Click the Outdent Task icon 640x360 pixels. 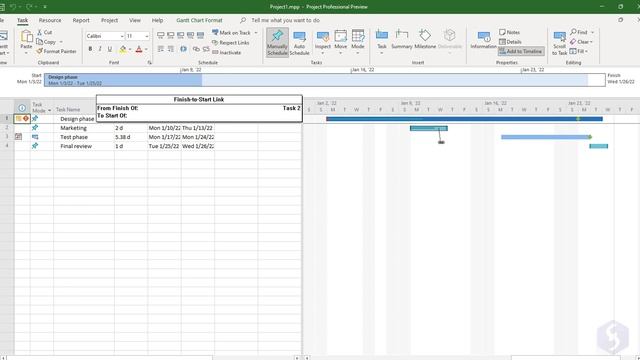[161, 49]
